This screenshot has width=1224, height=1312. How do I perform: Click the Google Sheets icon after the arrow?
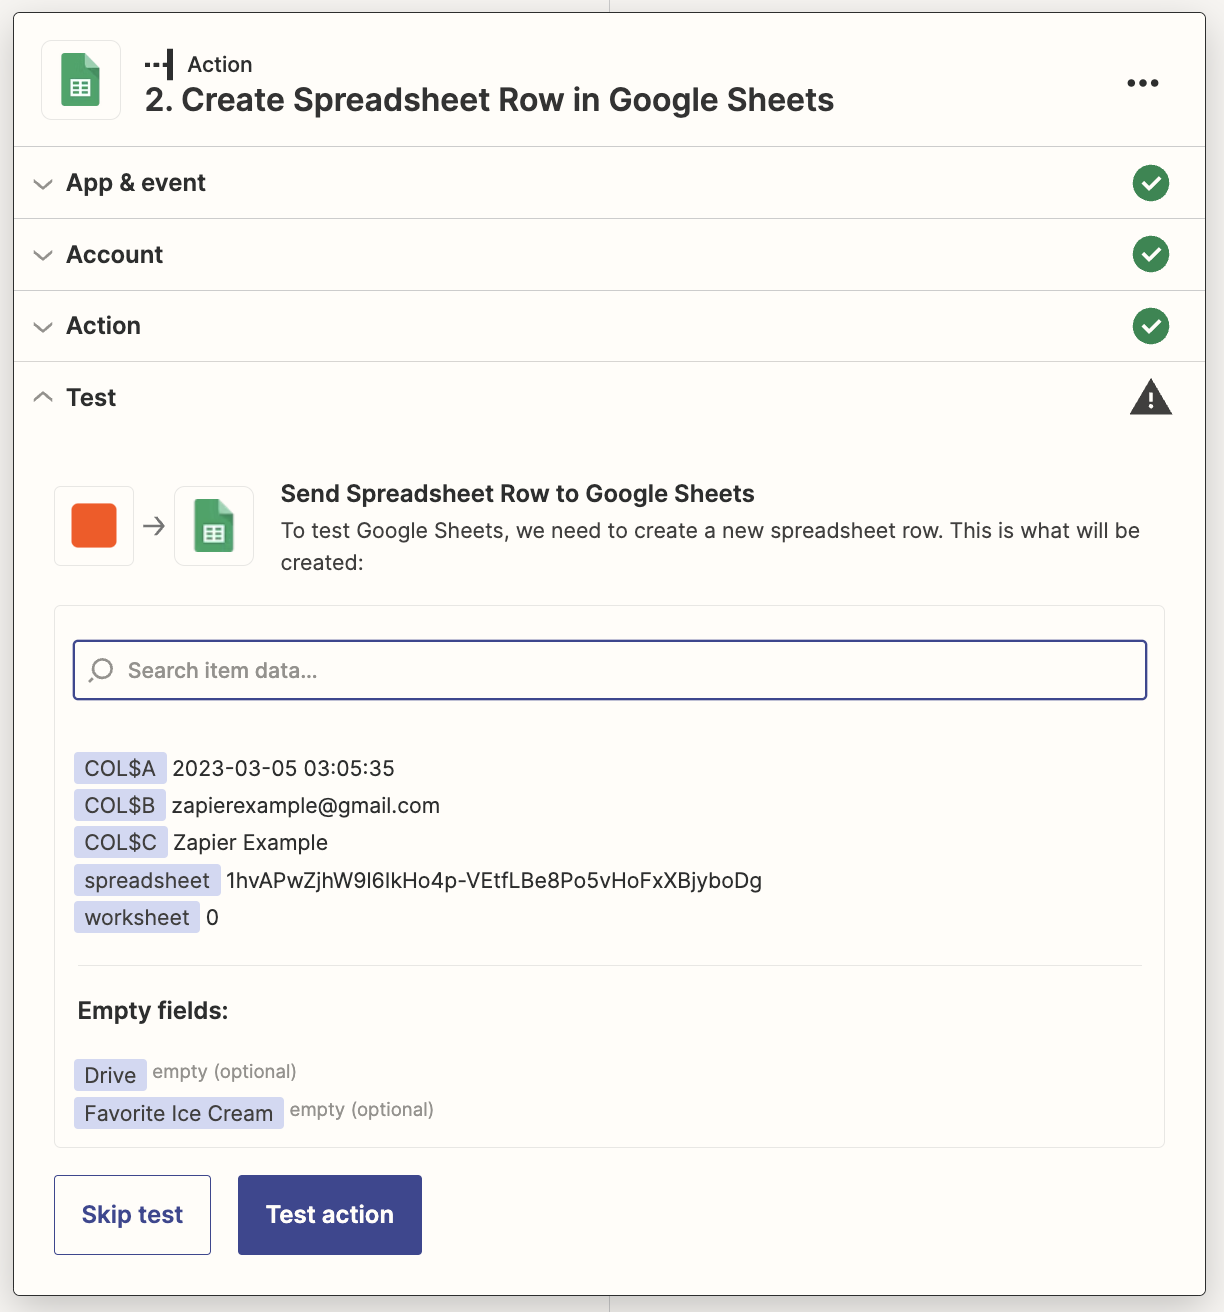(214, 526)
